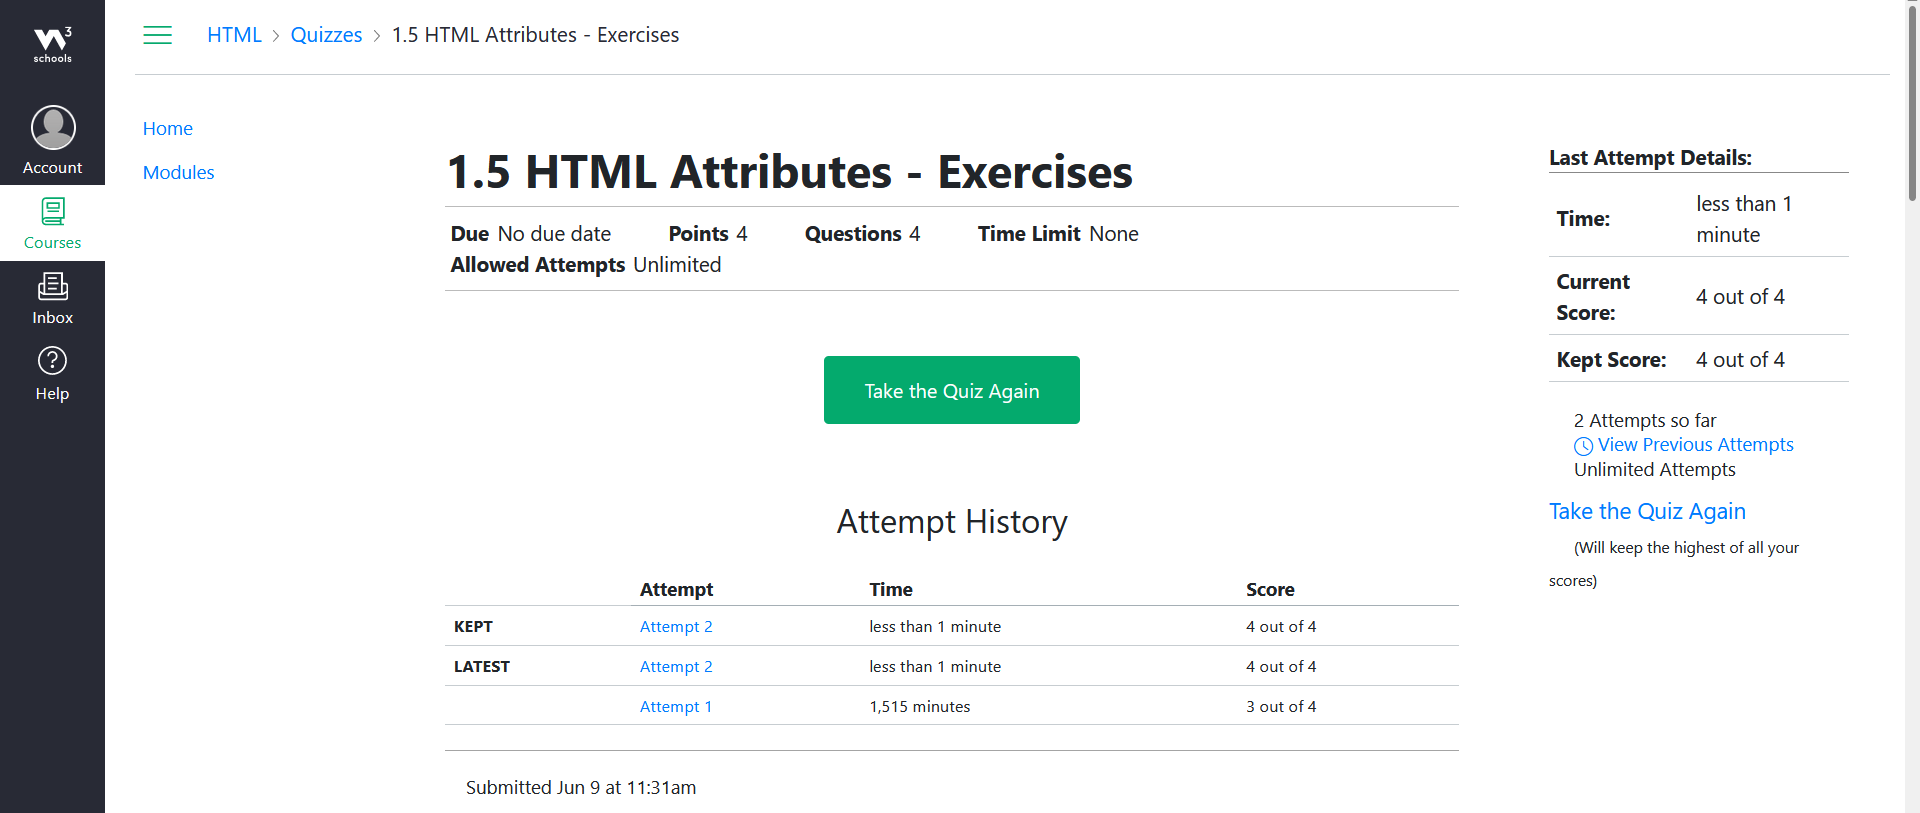Click '2 Attempts so far' text
This screenshot has width=1920, height=813.
[x=1645, y=420]
